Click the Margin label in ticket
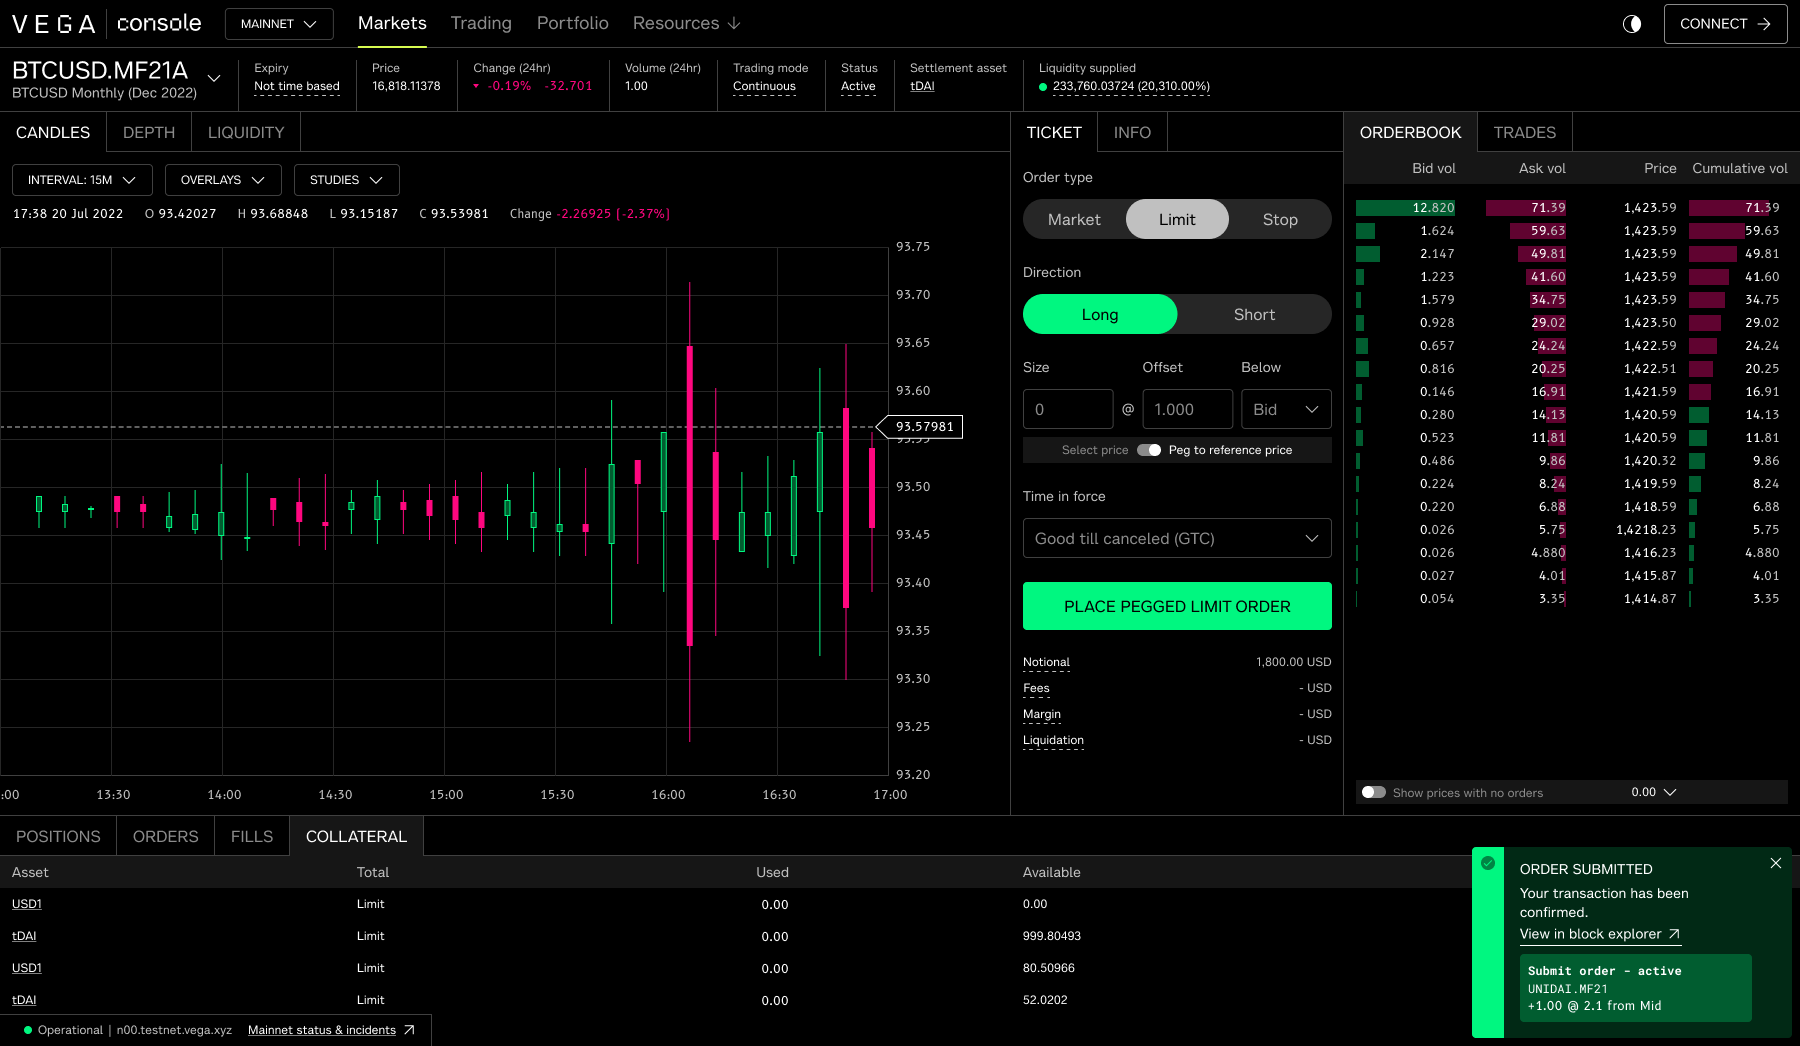 tap(1042, 714)
